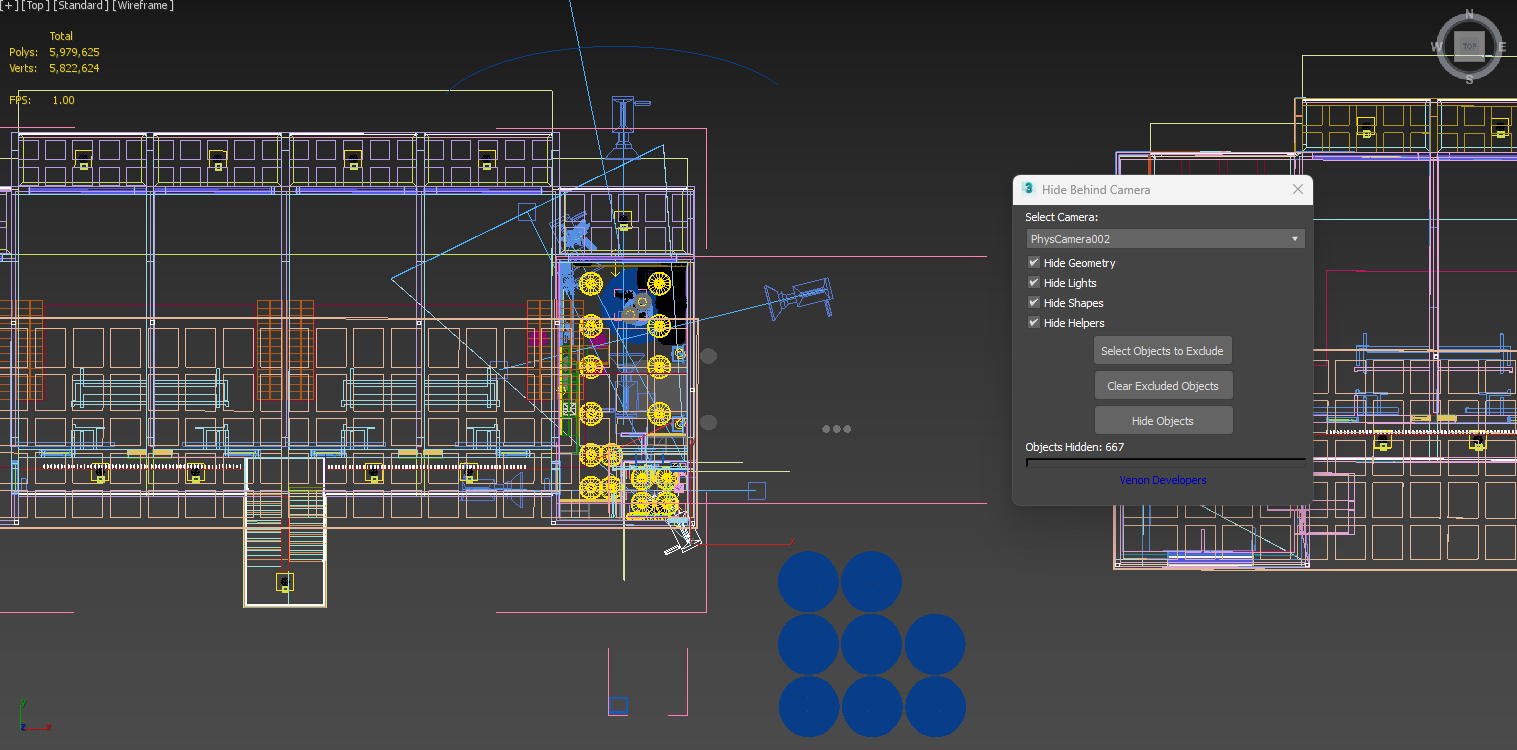Click the ViewCube TOP face
The image size is (1517, 750).
click(x=1468, y=46)
